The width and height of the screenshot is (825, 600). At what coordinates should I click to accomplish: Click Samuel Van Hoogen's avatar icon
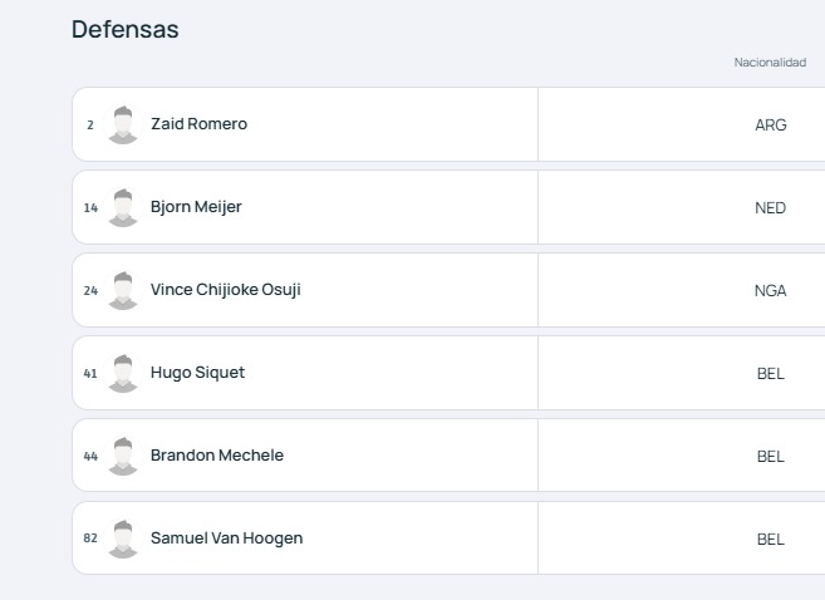coord(123,539)
